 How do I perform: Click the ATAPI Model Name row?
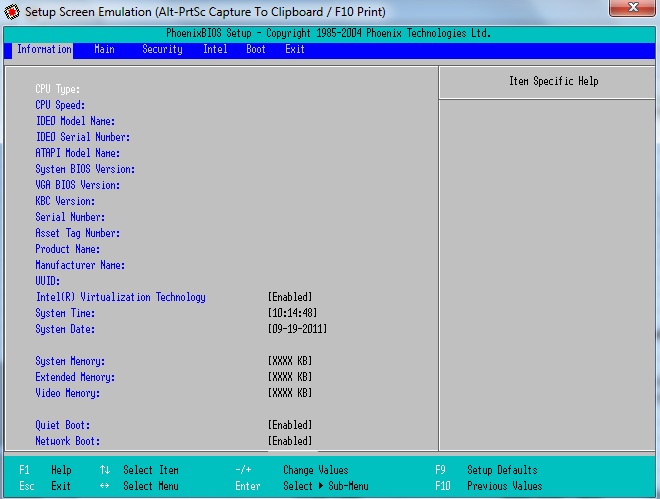(77, 153)
